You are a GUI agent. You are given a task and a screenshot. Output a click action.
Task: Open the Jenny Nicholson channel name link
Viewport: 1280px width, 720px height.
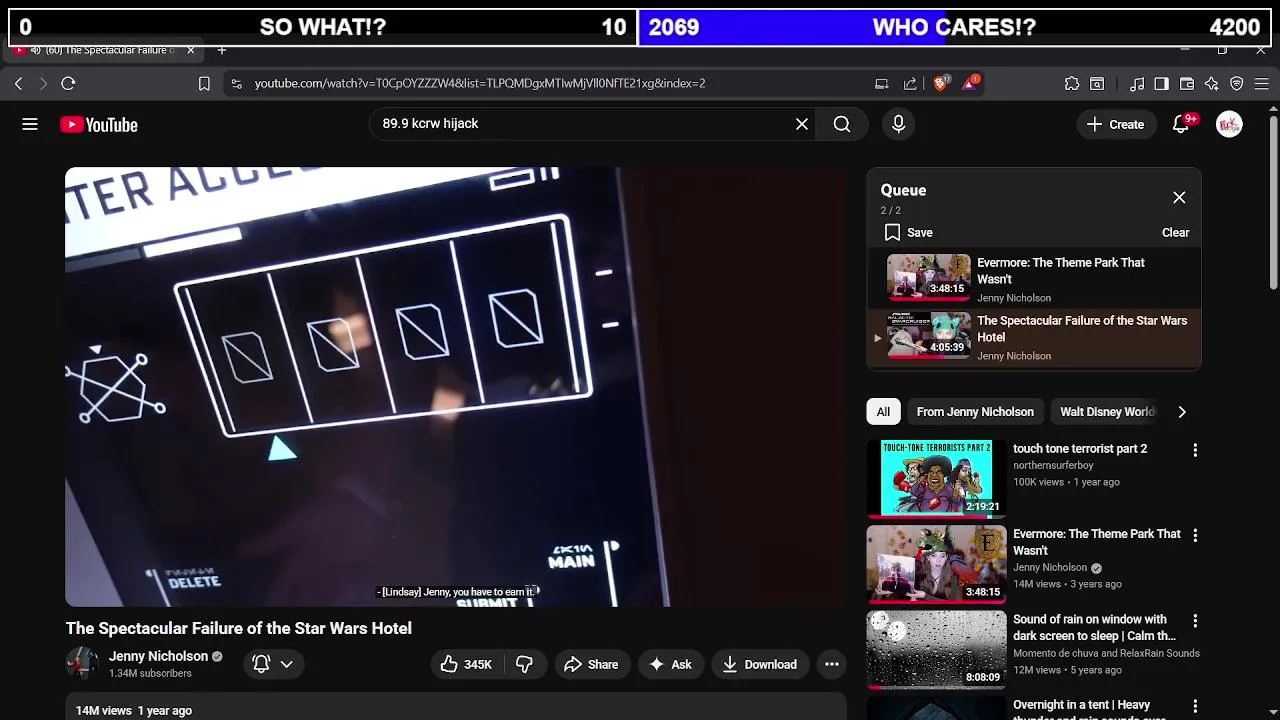158,656
